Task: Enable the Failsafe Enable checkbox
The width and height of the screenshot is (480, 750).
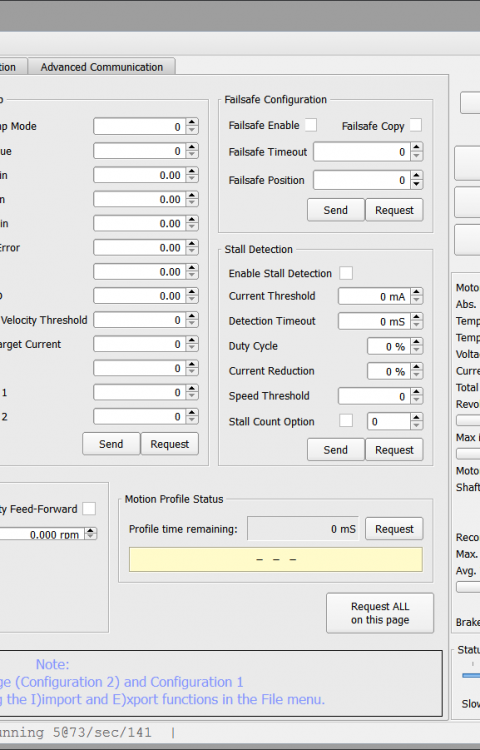Action: pyautogui.click(x=311, y=125)
